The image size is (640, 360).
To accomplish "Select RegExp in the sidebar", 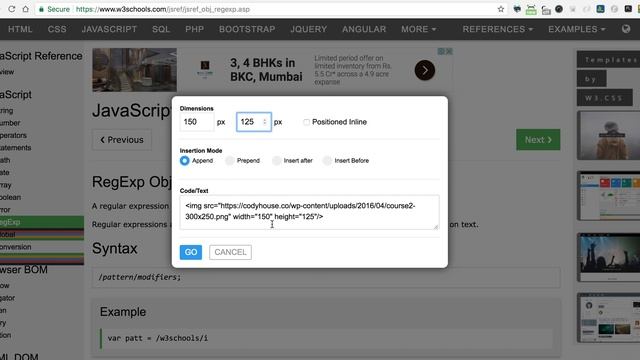I will point(42,222).
